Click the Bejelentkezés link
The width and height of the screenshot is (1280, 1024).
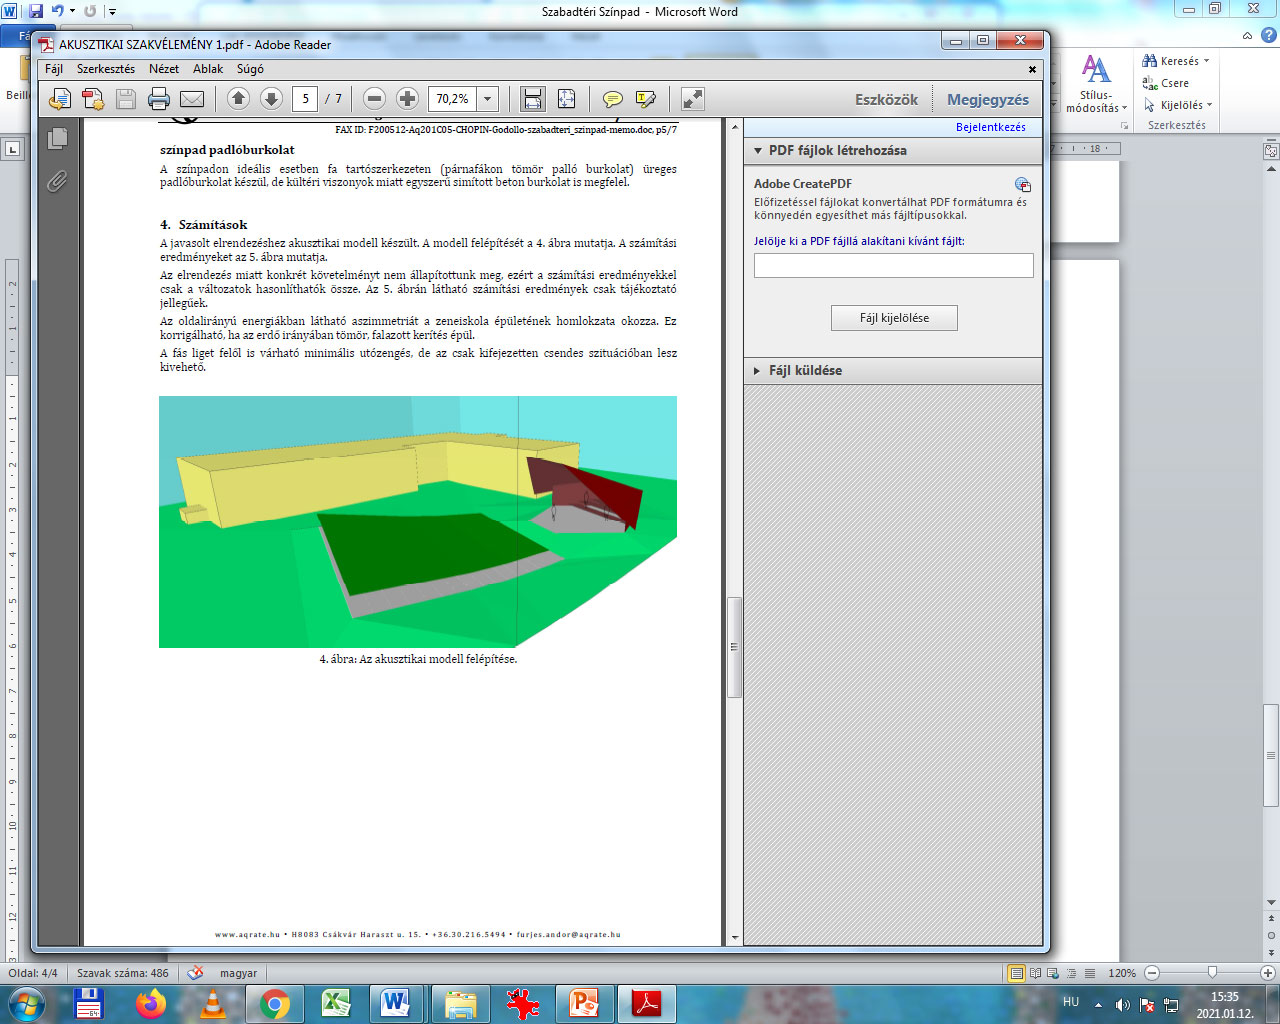pos(990,127)
